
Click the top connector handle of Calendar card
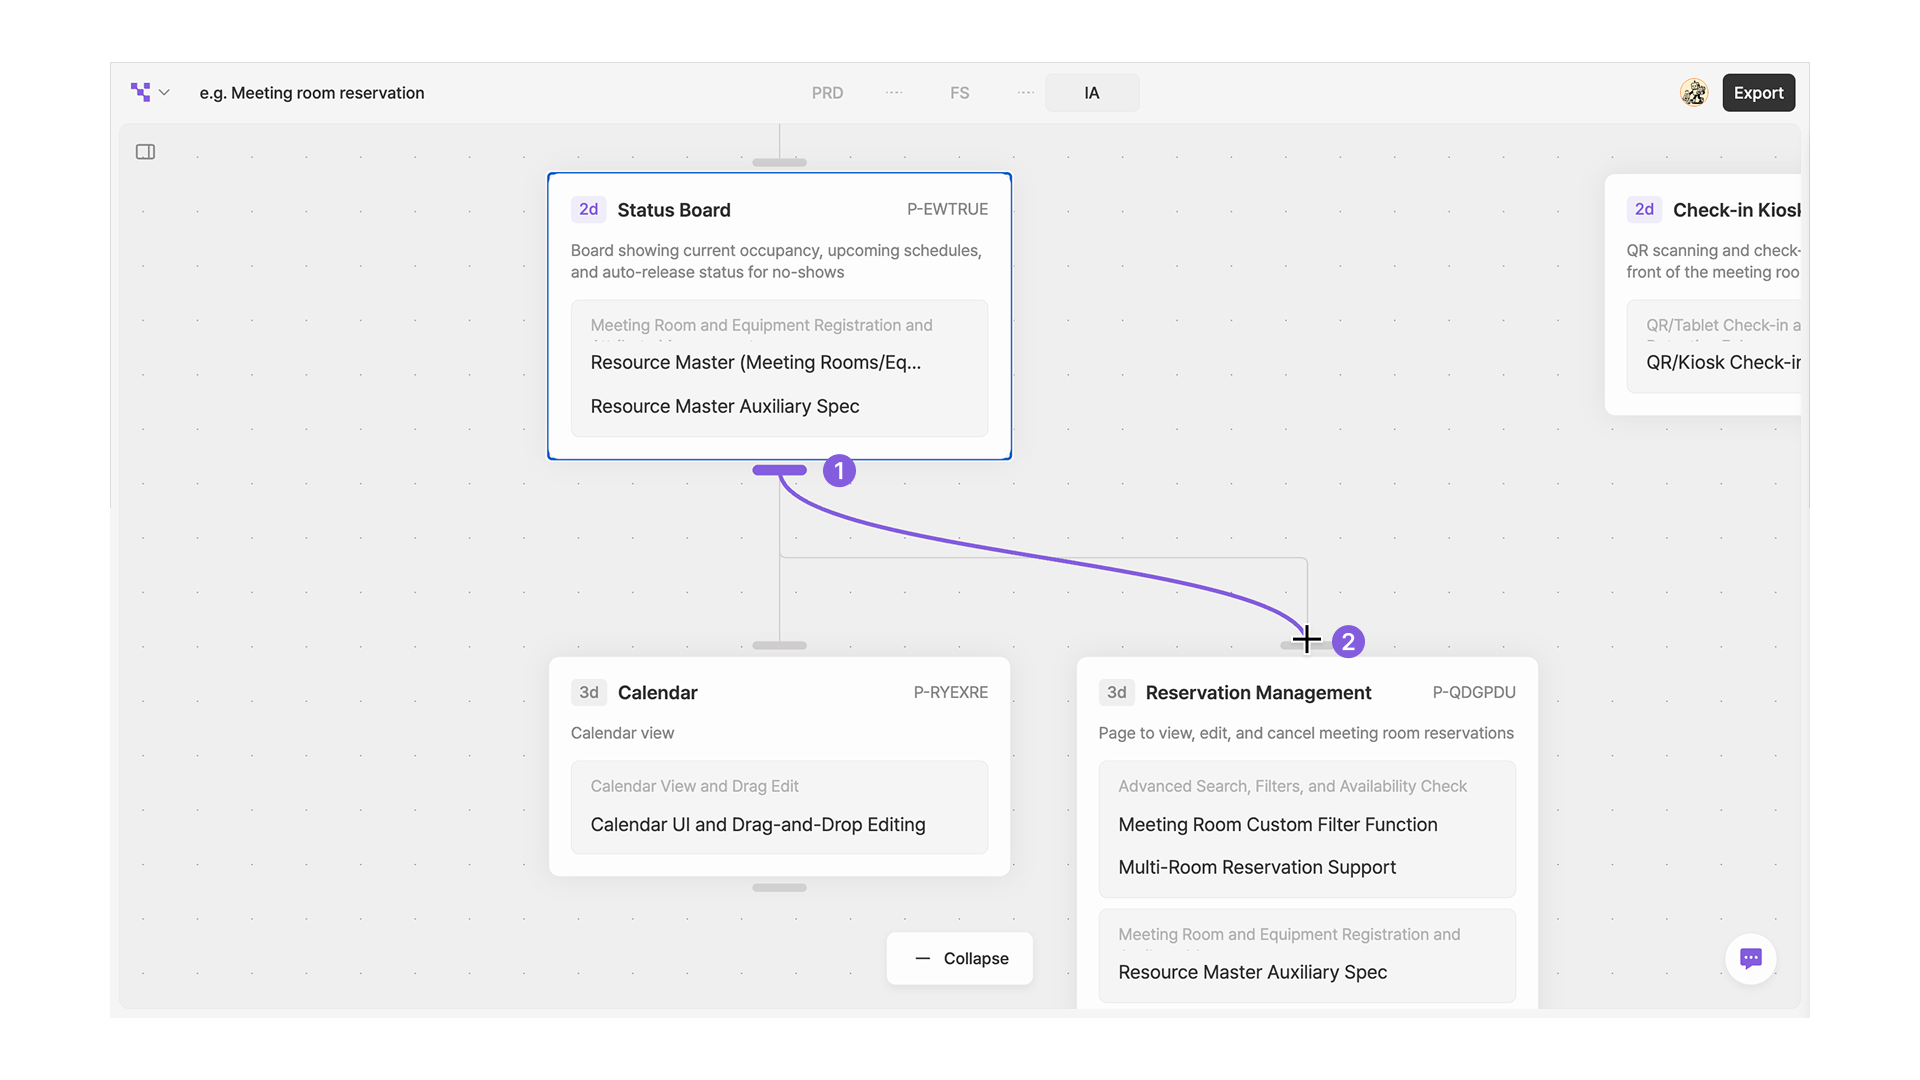point(779,645)
